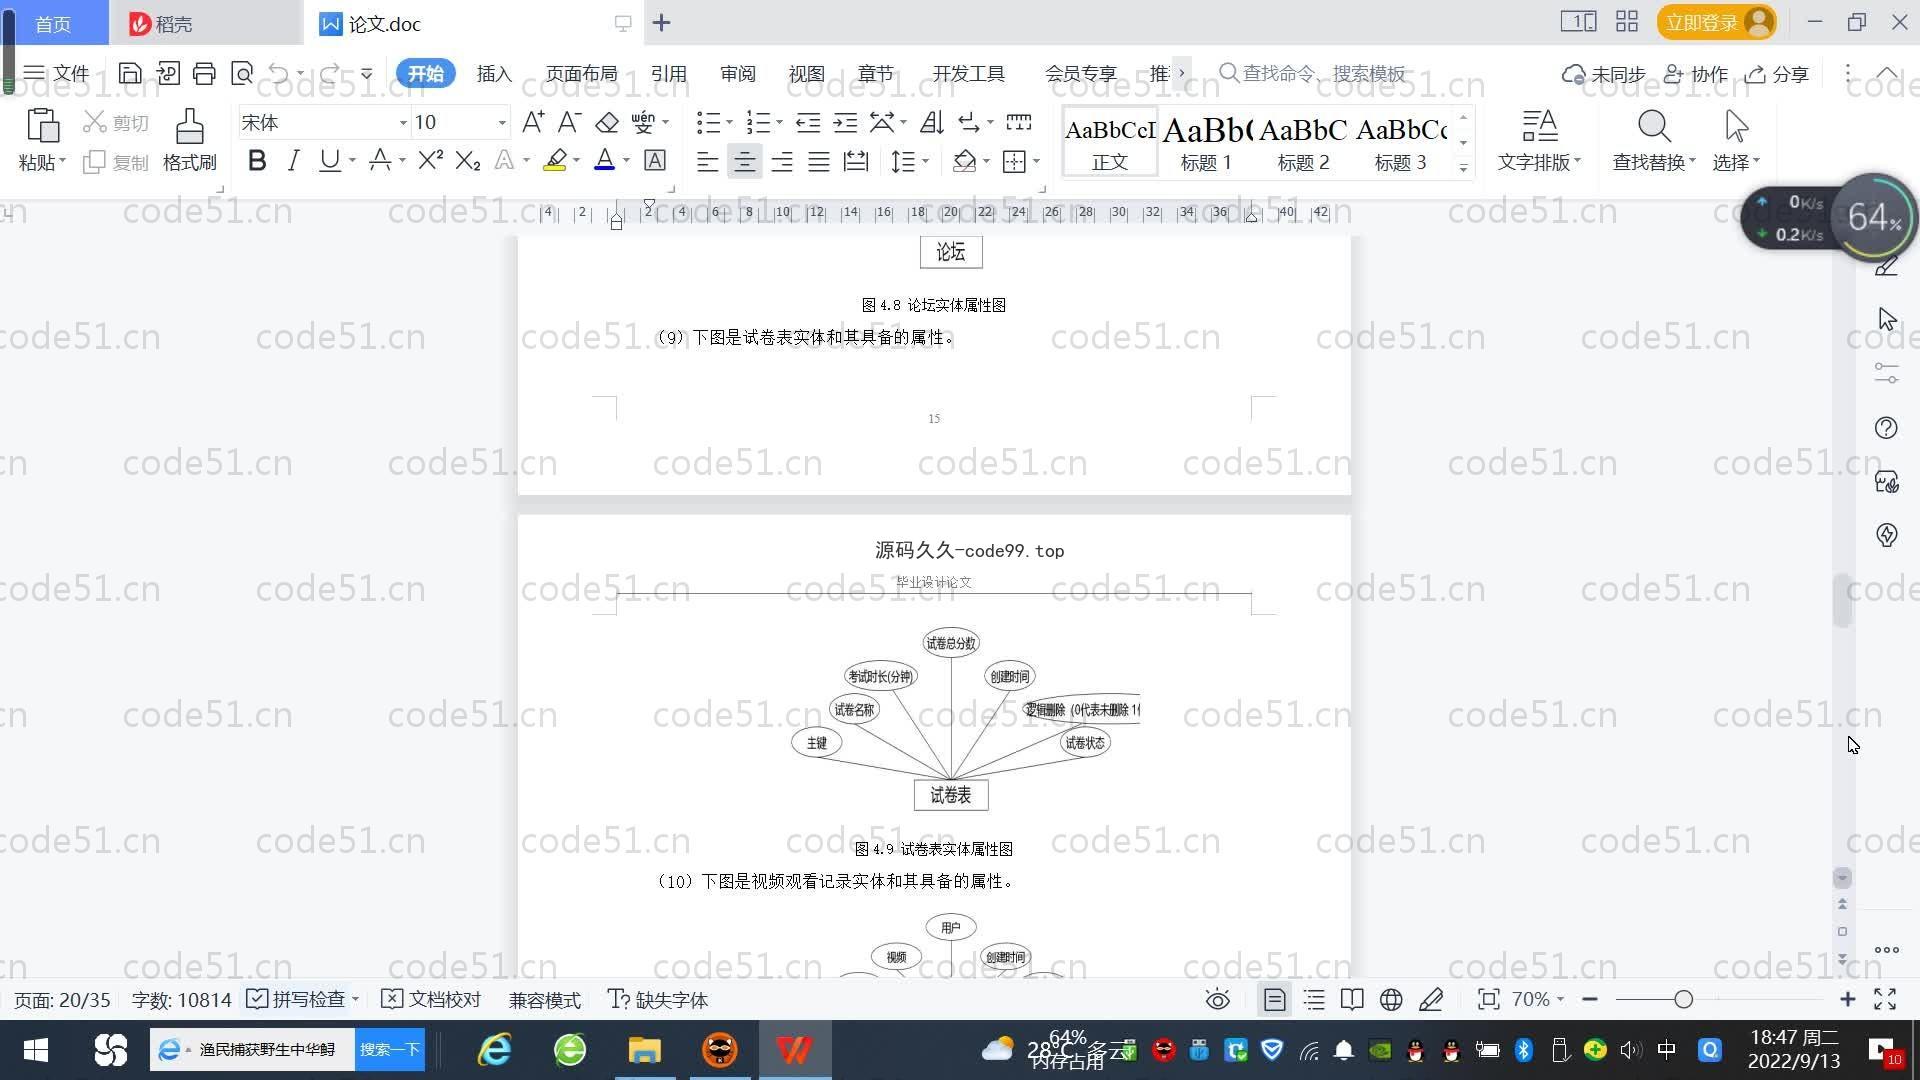Expand bullet list options arrow
Image resolution: width=1920 pixels, height=1080 pixels.
tap(729, 123)
